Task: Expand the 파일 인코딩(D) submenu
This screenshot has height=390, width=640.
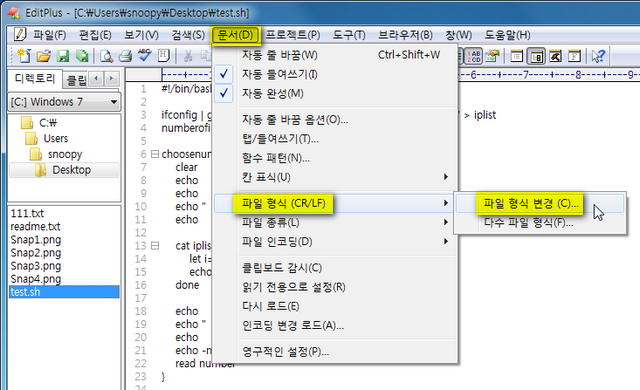Action: [x=334, y=242]
